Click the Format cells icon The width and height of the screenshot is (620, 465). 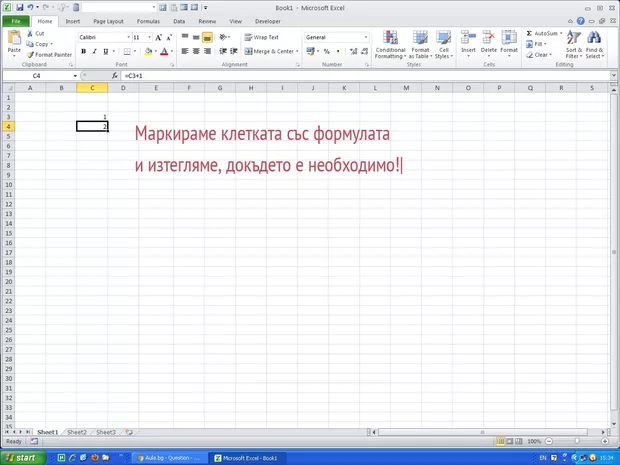click(x=509, y=38)
